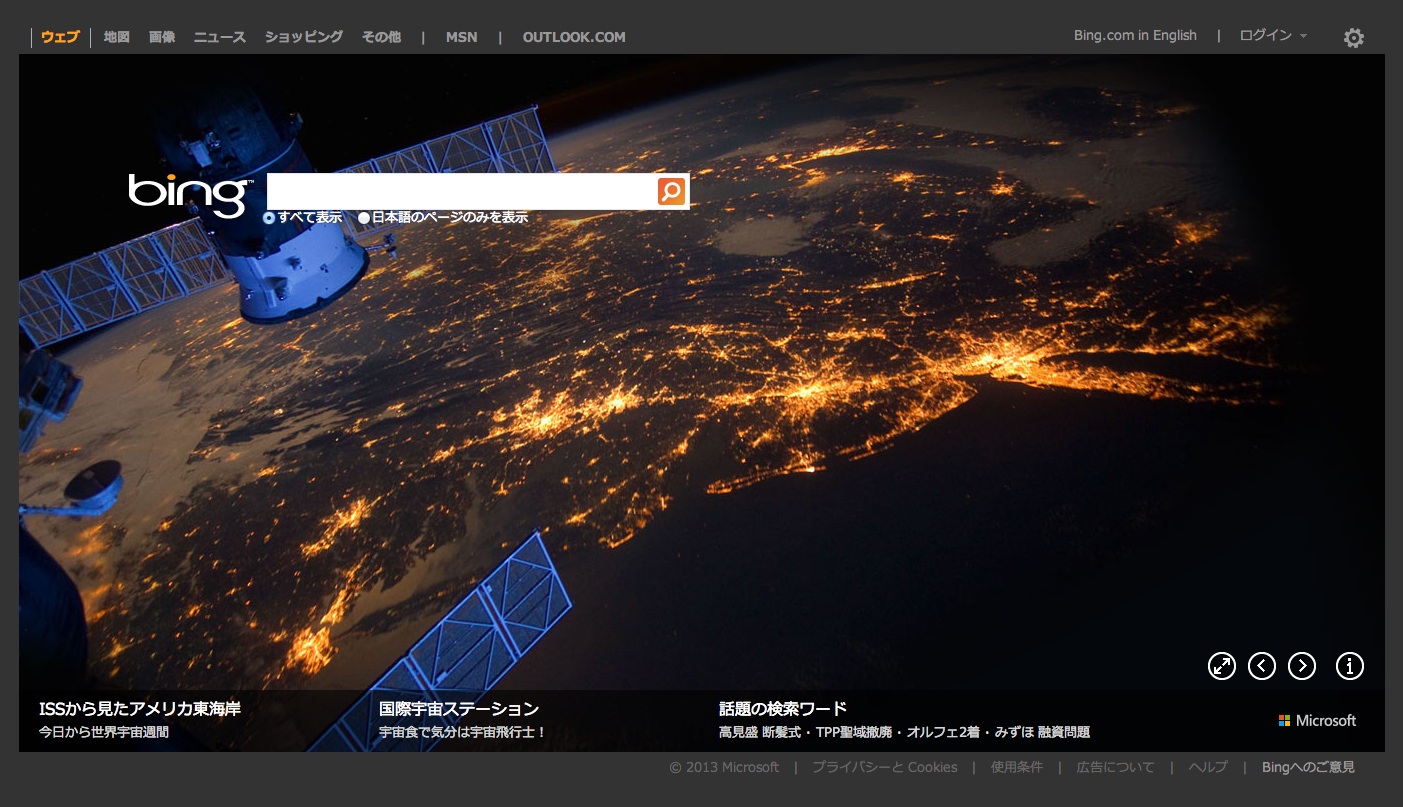Open the image info icon
This screenshot has height=807, width=1403.
coord(1350,666)
